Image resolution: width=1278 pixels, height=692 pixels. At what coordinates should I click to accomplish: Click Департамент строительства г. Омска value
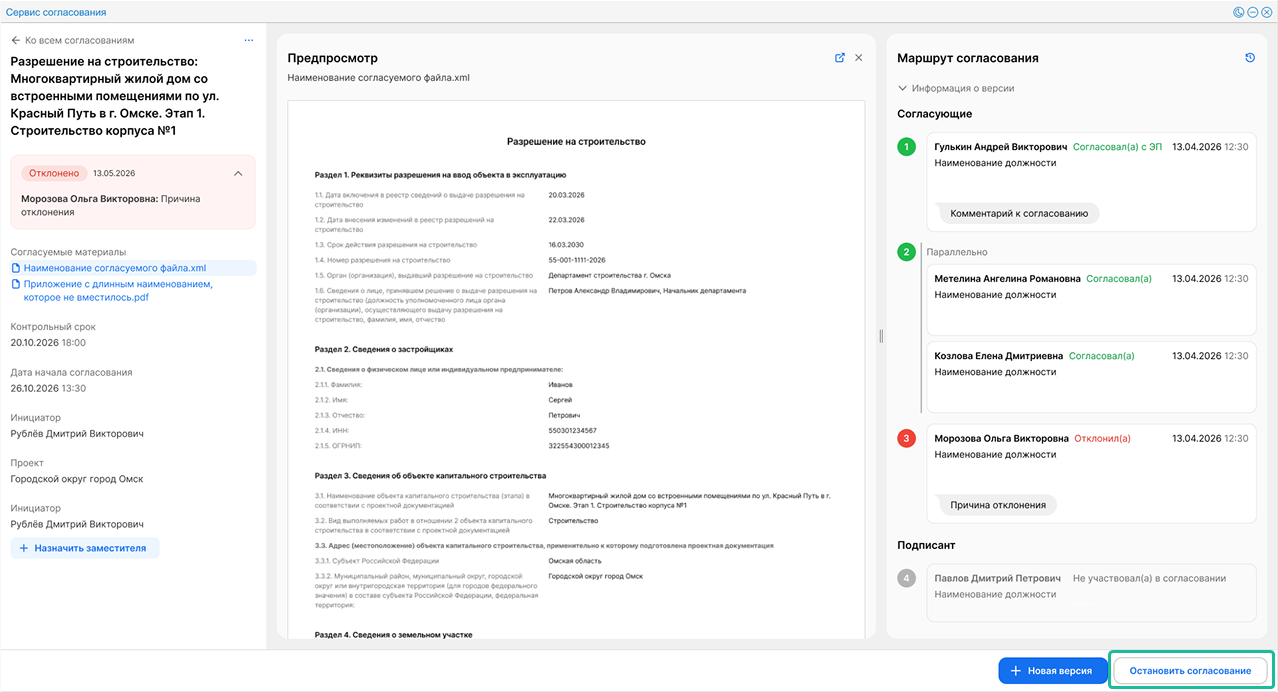click(x=610, y=275)
